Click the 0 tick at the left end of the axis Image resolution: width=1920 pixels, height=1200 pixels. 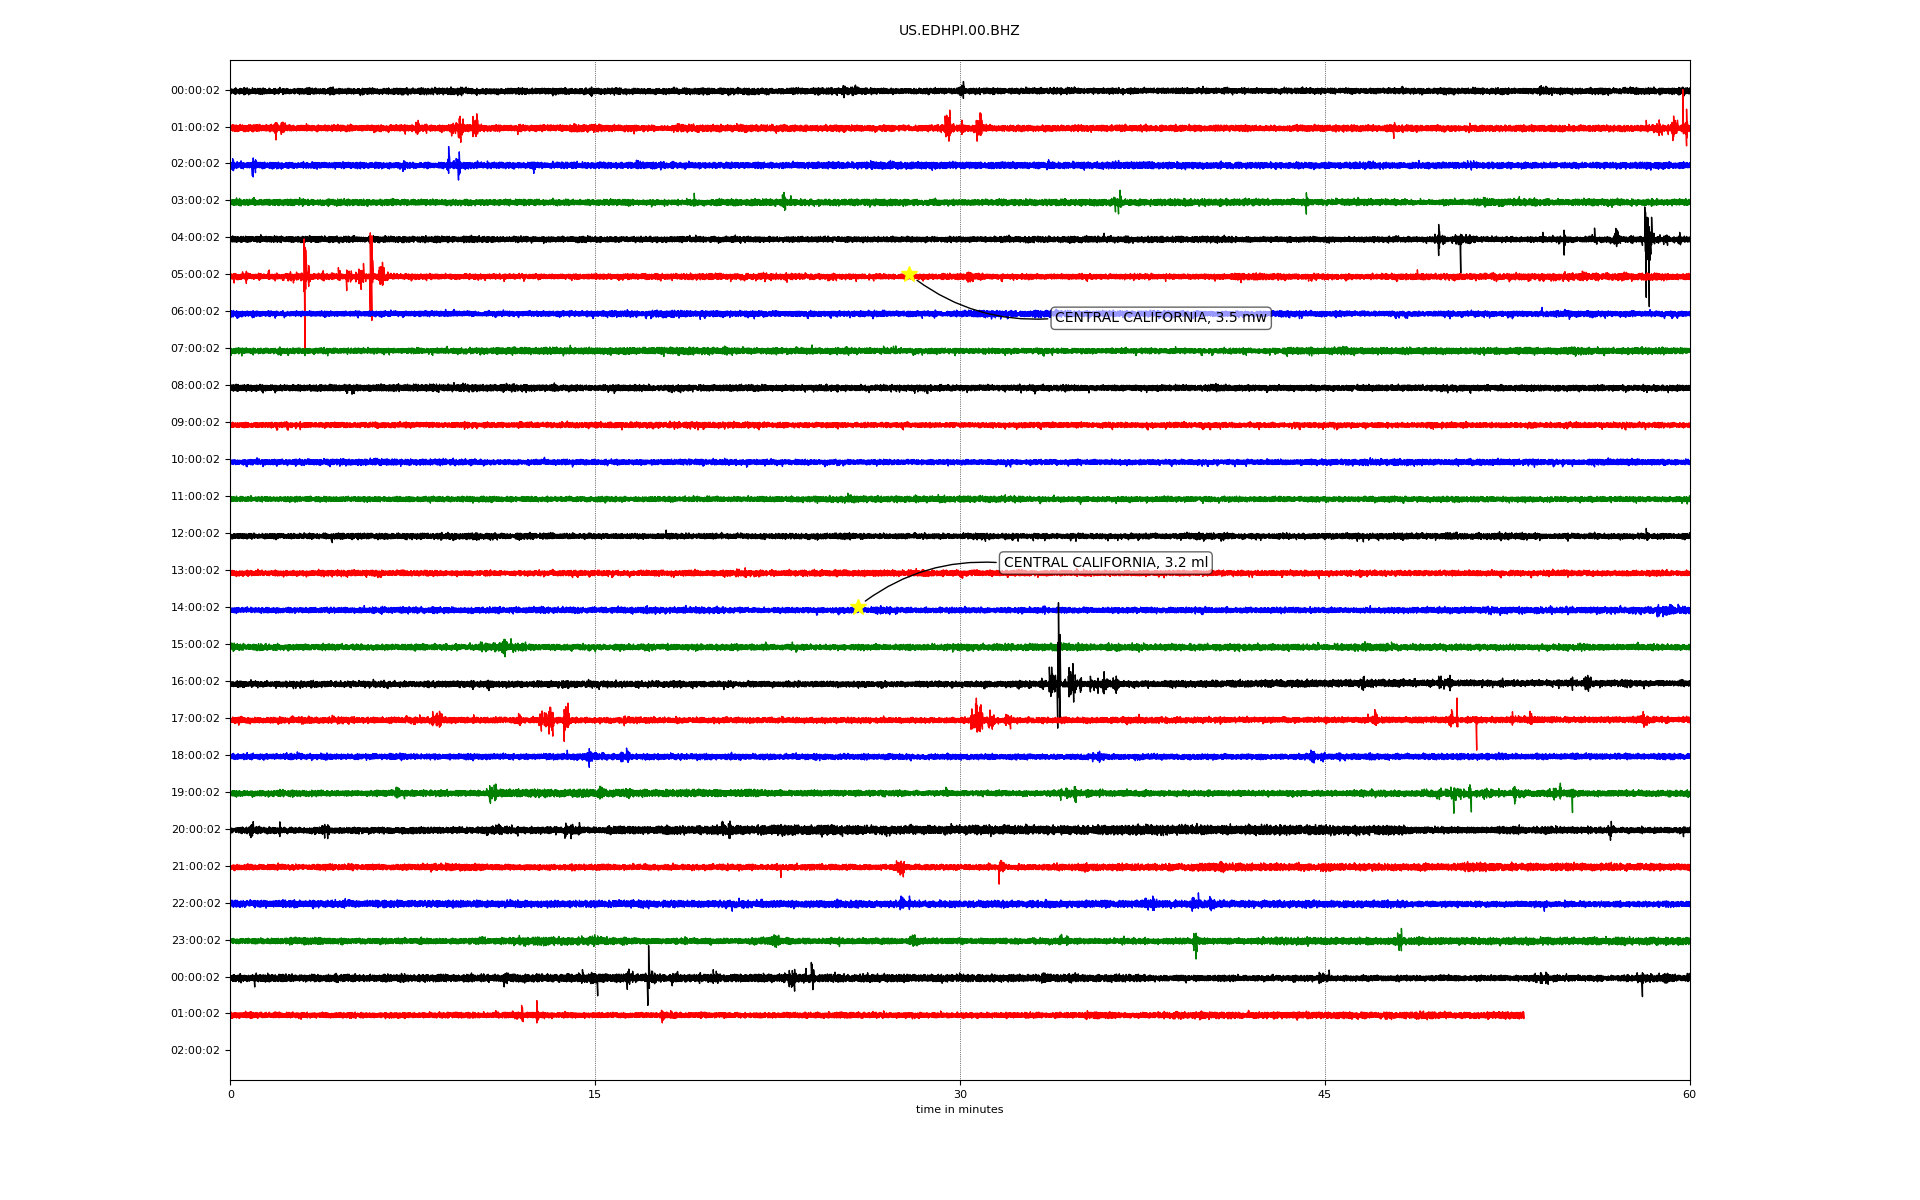tap(231, 1094)
